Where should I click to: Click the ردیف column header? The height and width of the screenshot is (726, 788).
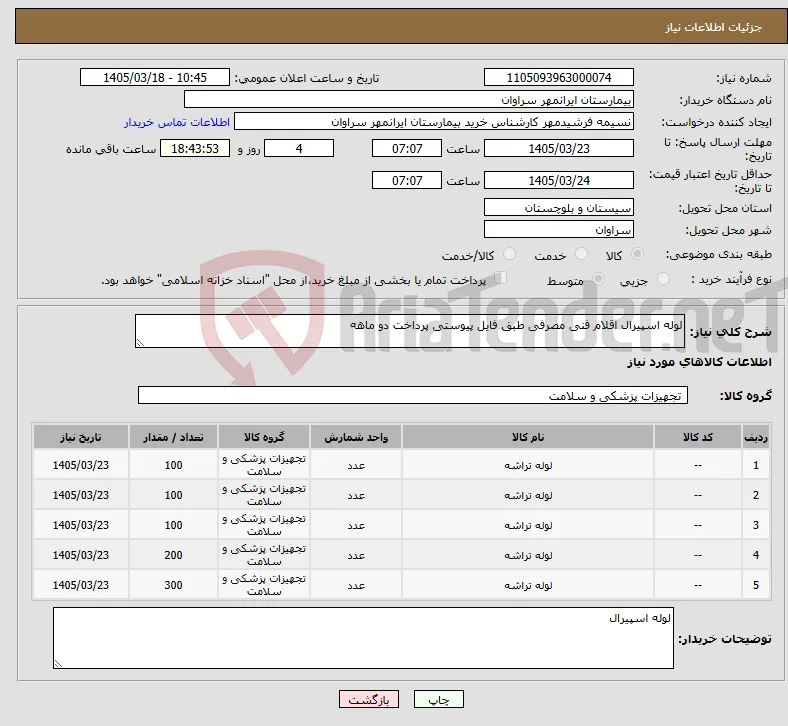[756, 437]
